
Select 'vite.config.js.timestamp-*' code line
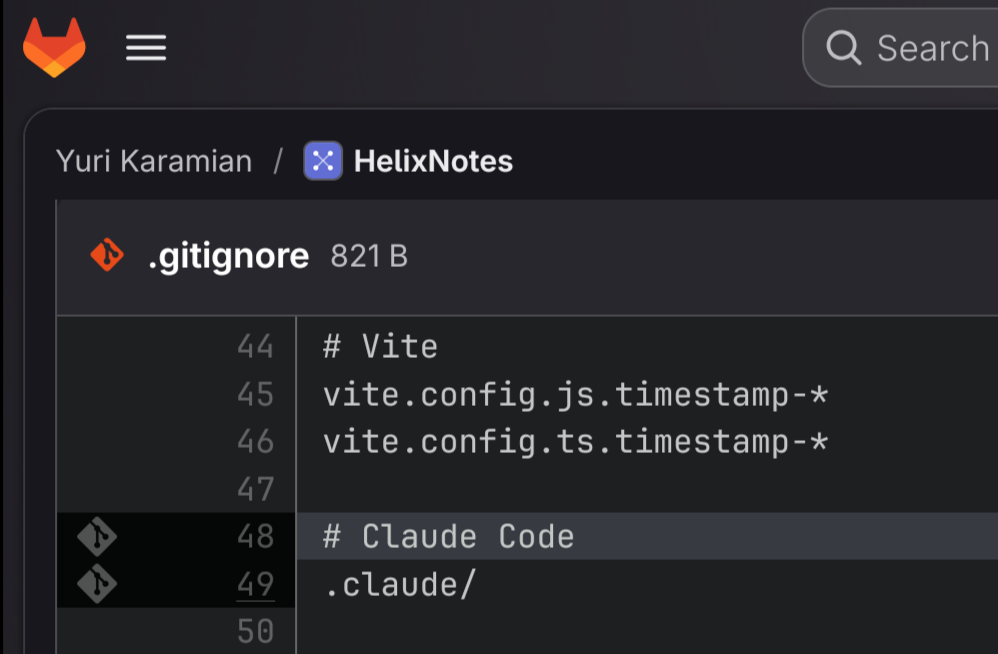tap(575, 394)
